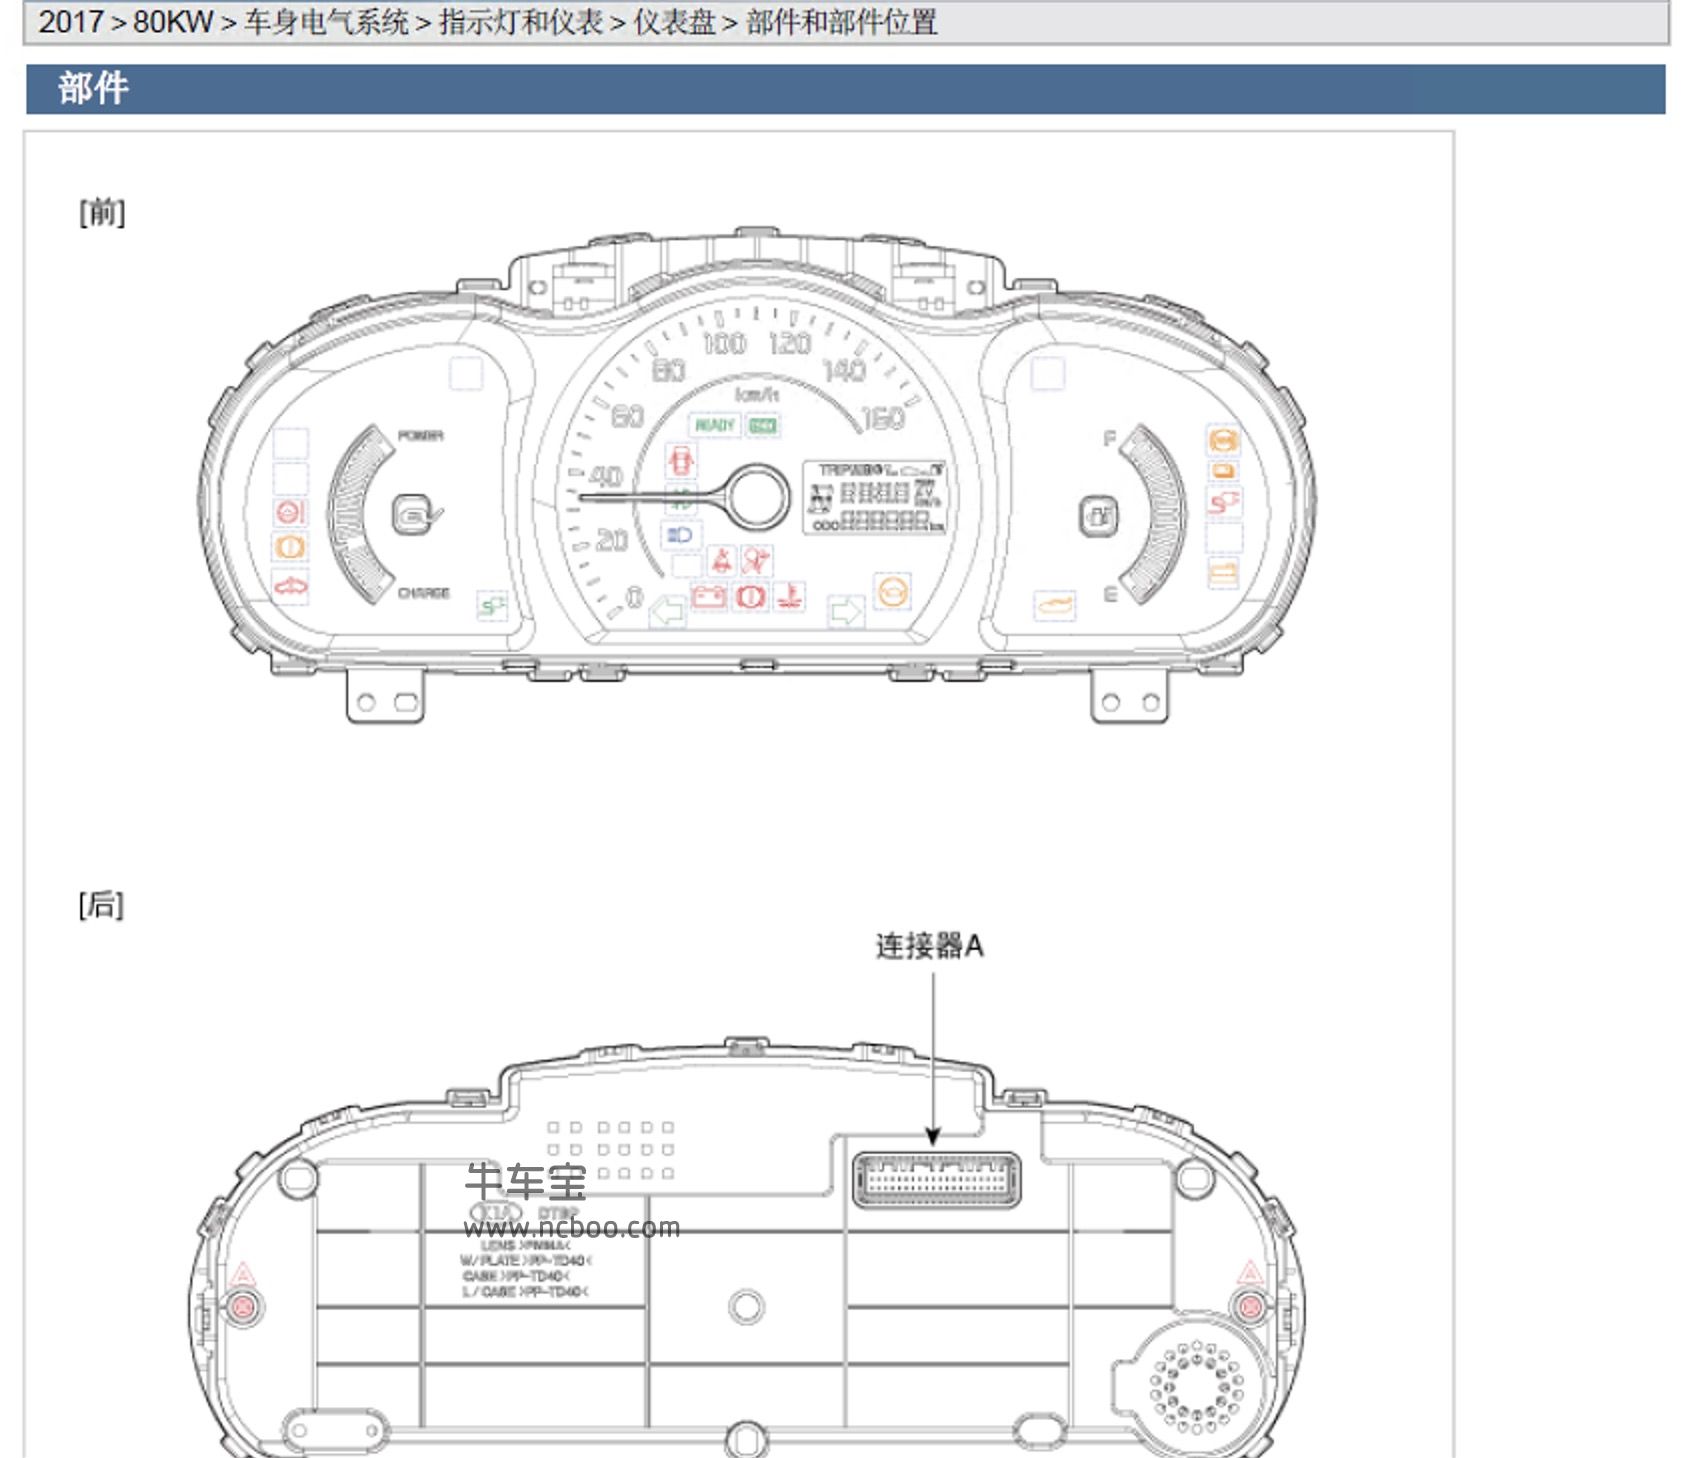Open "仪表盘" breadcrumb segment
Viewport: 1684px width, 1458px height.
tap(675, 22)
